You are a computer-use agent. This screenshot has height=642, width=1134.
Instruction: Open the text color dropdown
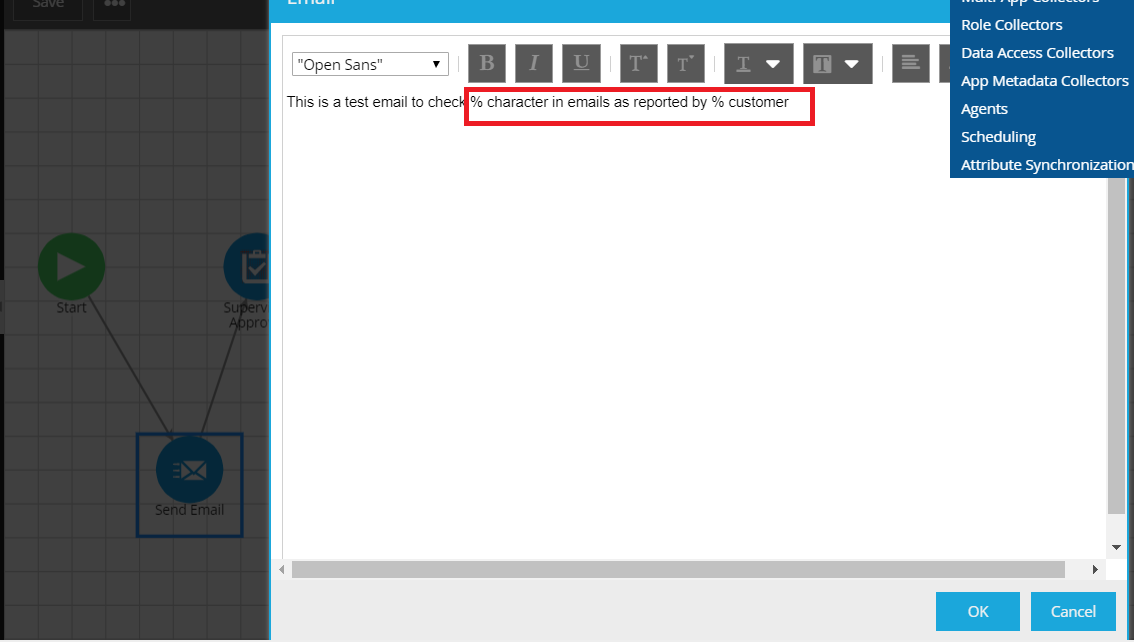click(x=758, y=62)
